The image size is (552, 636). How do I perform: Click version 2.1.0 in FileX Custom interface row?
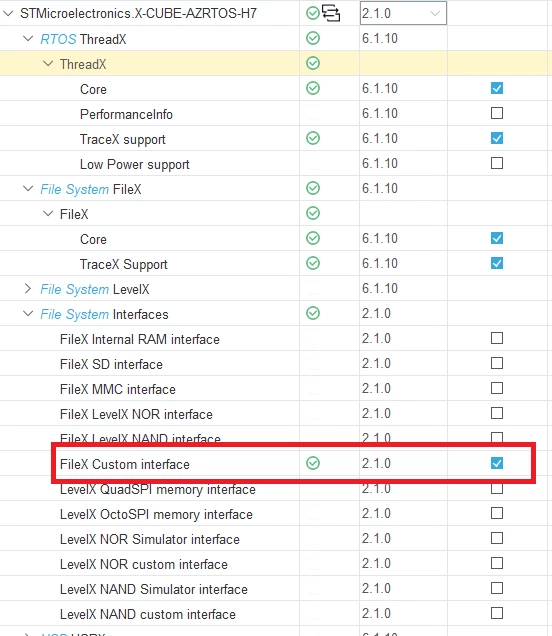click(x=376, y=463)
